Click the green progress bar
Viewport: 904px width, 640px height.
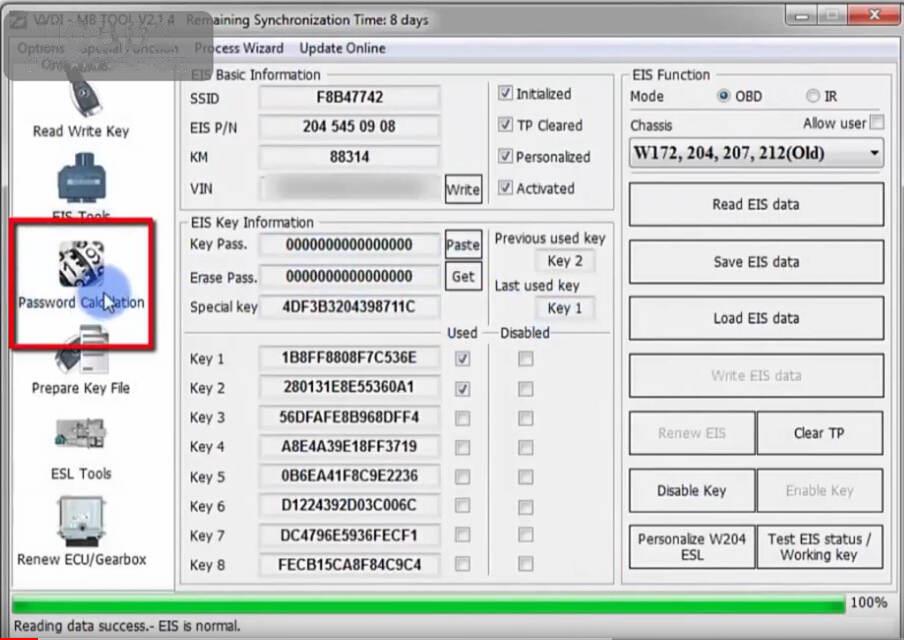coord(428,604)
